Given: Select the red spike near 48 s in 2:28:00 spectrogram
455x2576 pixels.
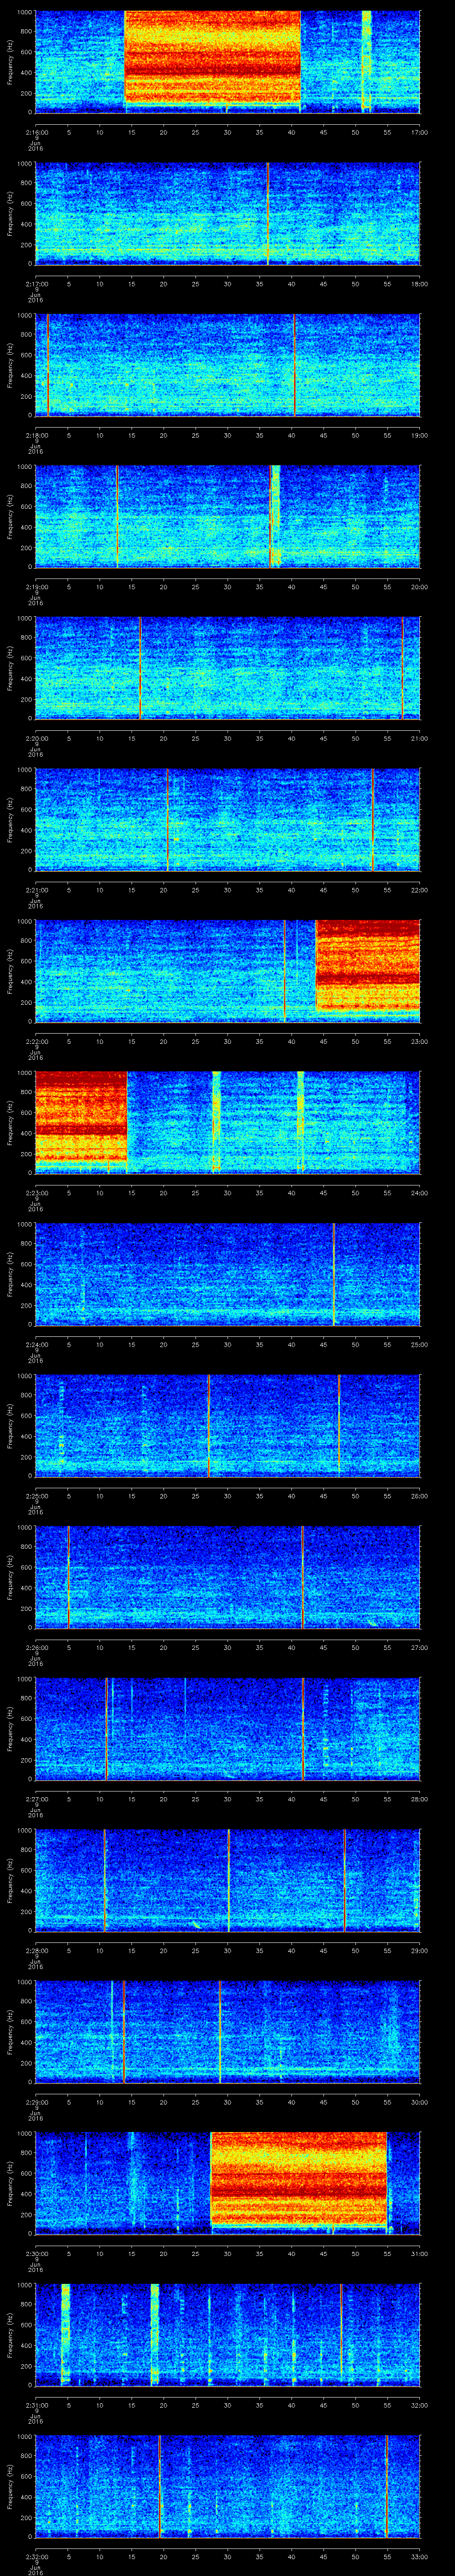Looking at the screenshot, I should 344,1880.
